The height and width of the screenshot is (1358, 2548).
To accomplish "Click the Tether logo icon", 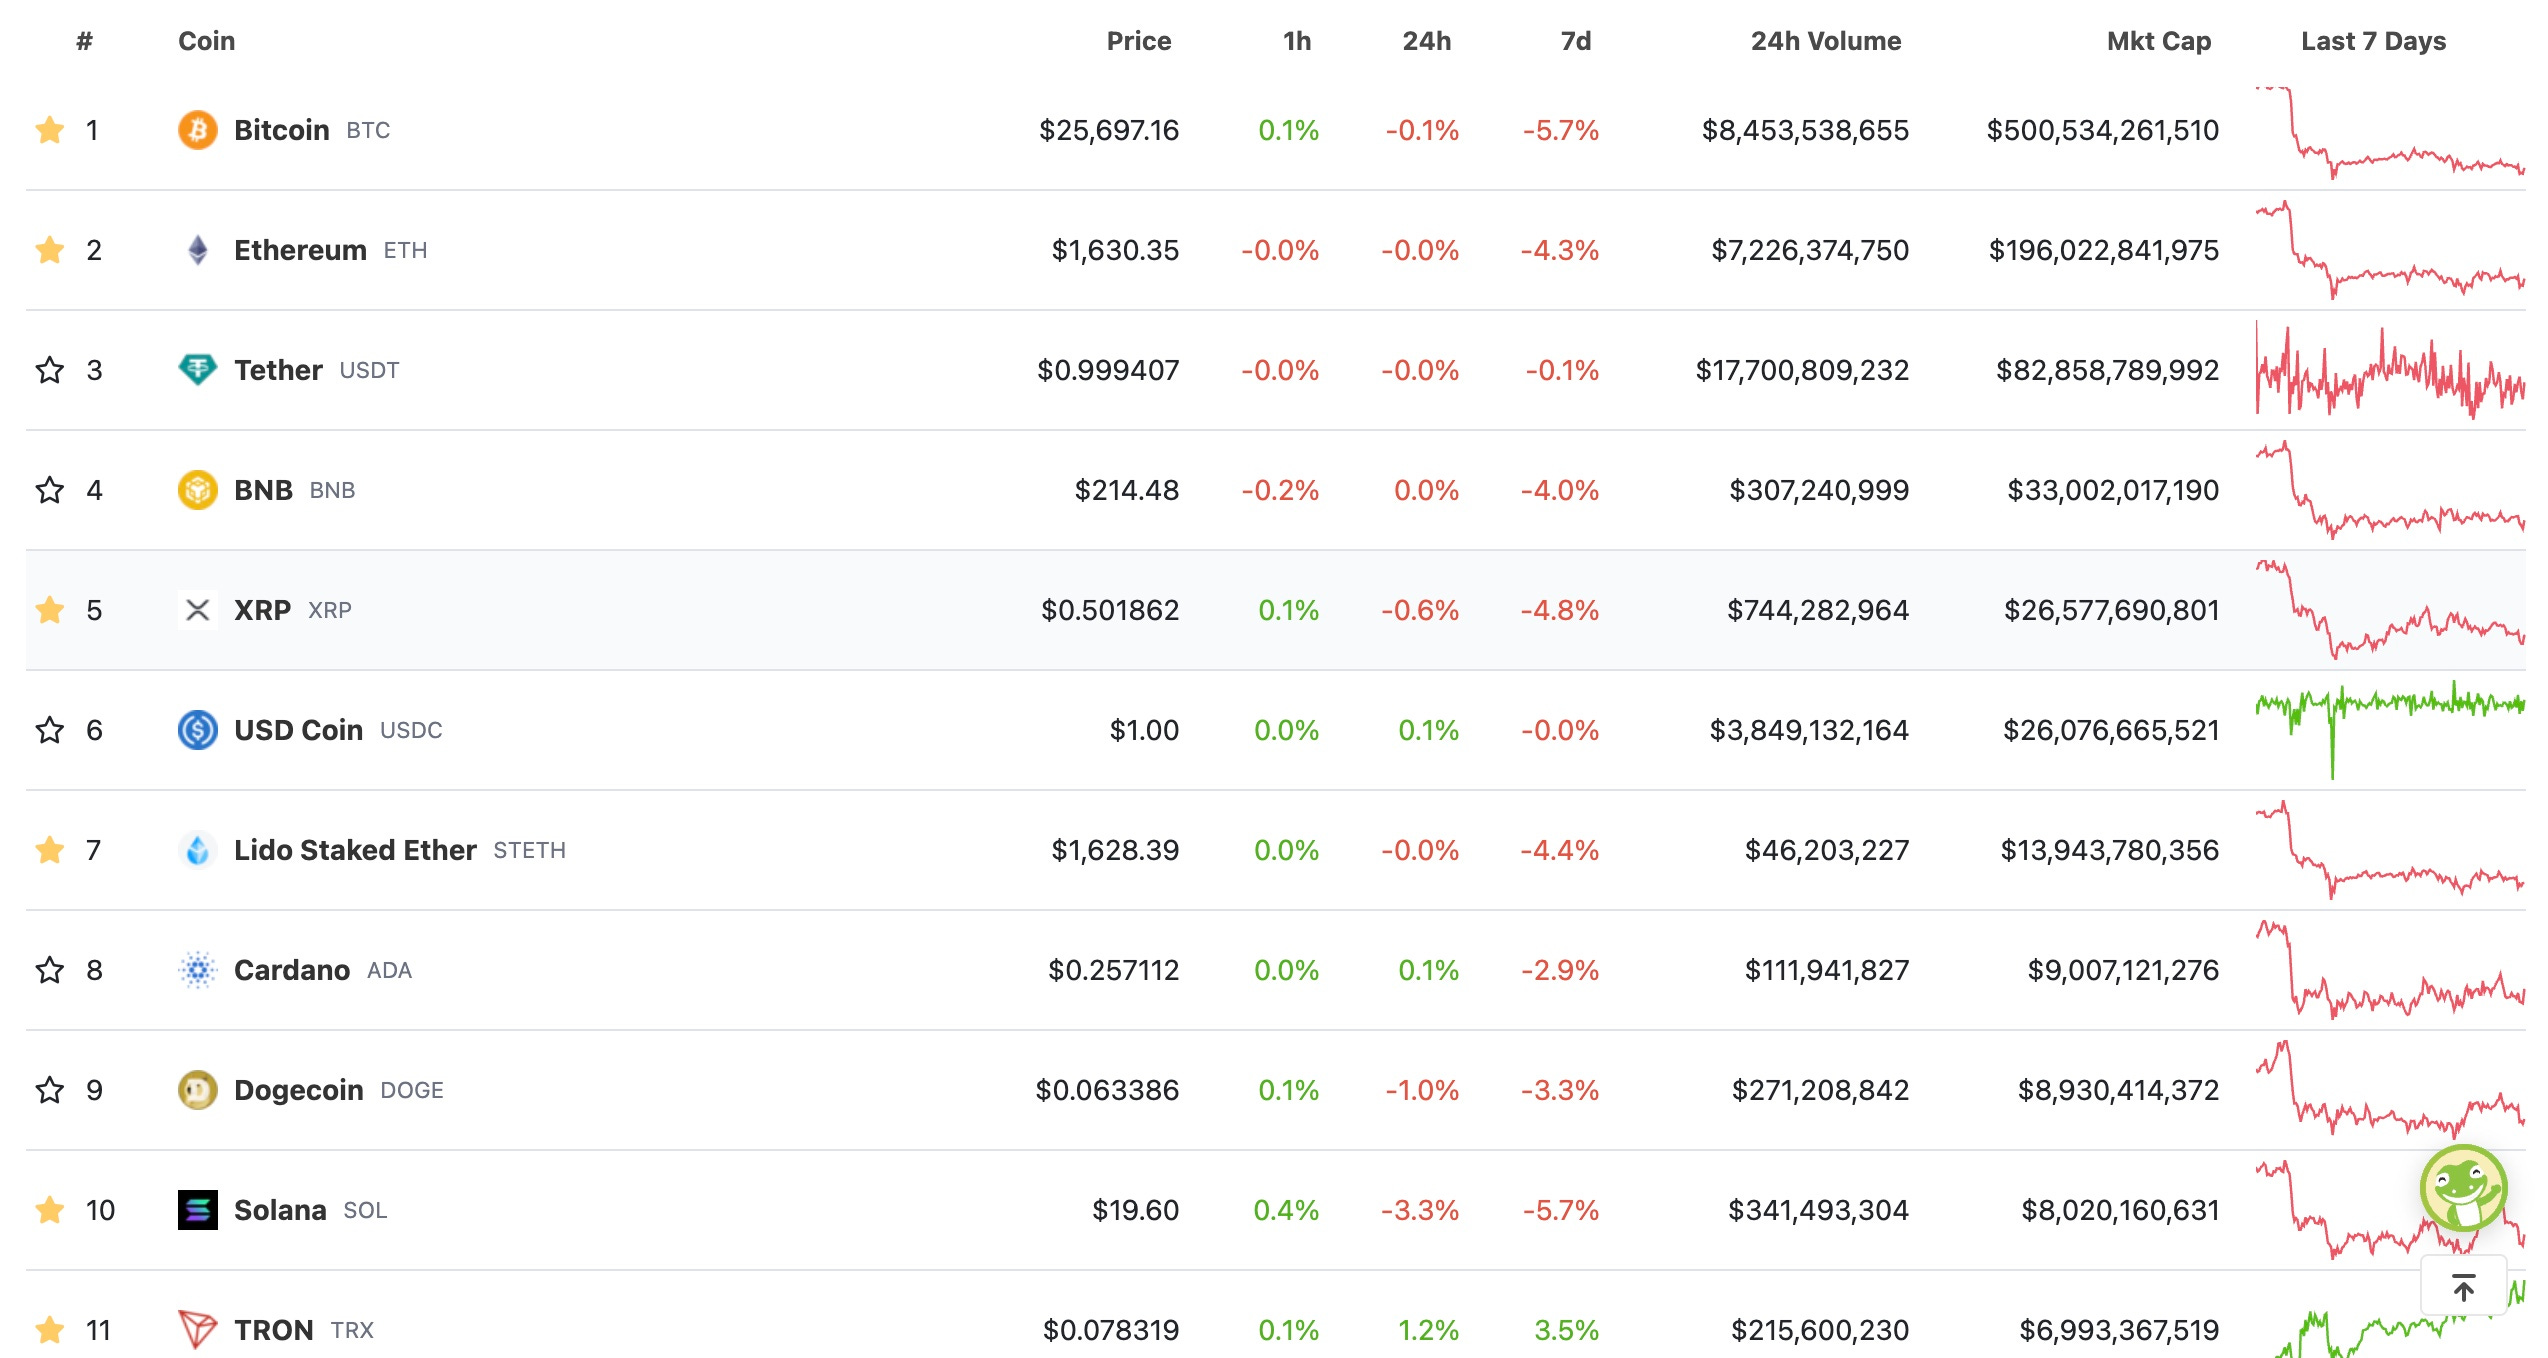I will [x=198, y=370].
